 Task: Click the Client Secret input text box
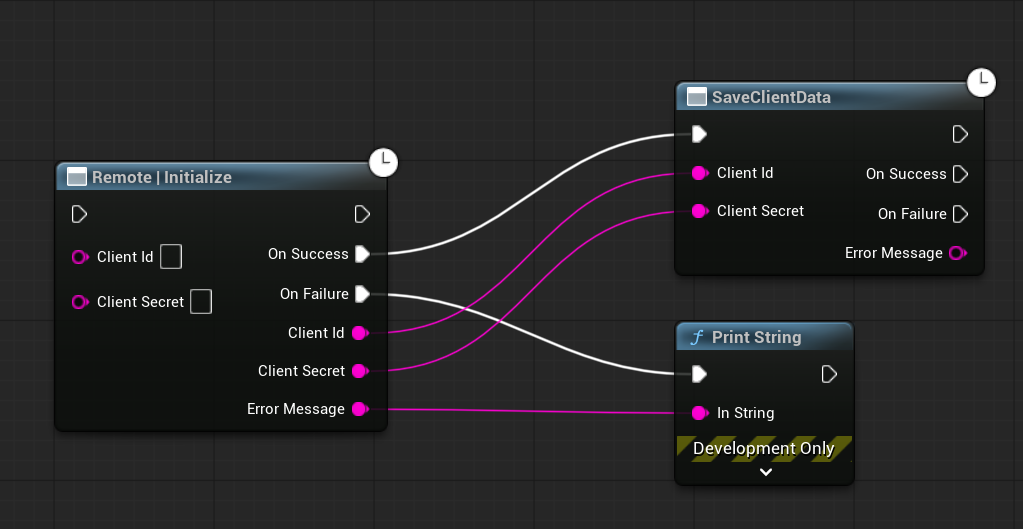coord(201,302)
